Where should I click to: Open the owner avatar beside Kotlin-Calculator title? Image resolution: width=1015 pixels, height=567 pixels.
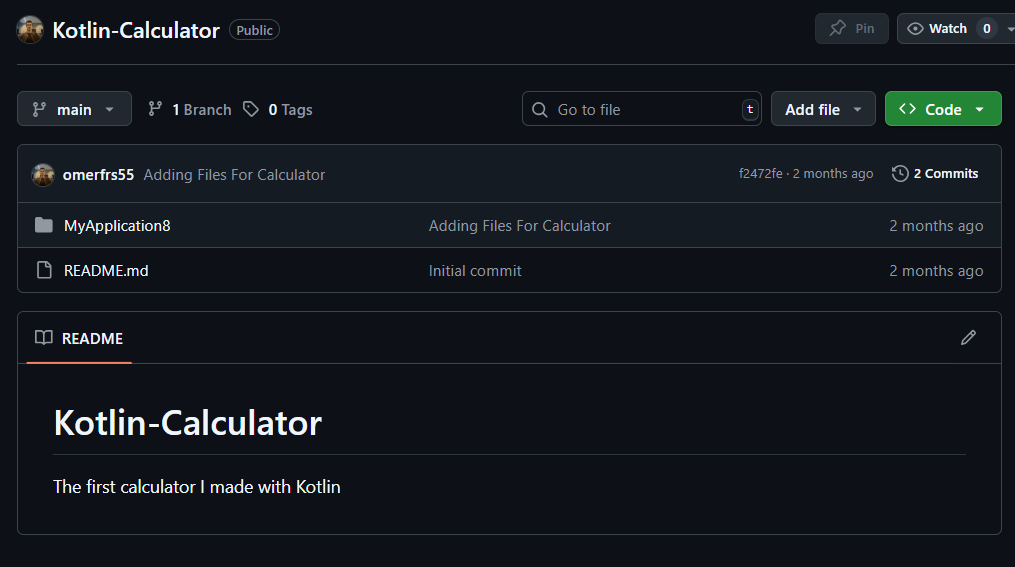click(30, 30)
